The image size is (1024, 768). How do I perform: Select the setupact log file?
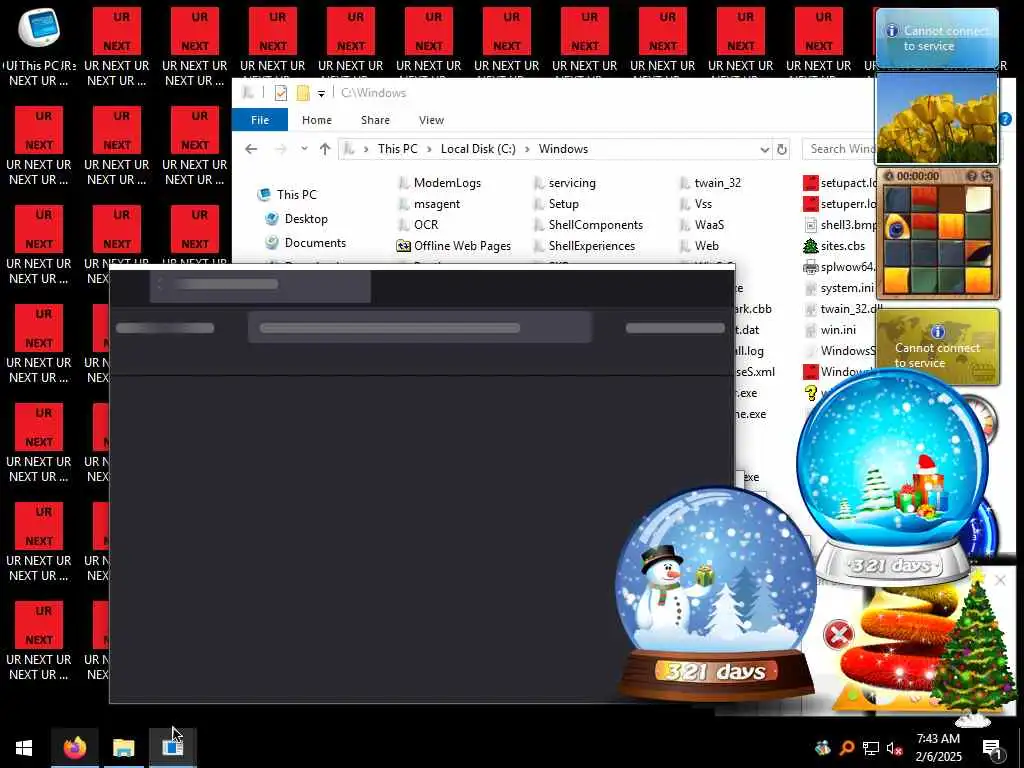point(839,183)
